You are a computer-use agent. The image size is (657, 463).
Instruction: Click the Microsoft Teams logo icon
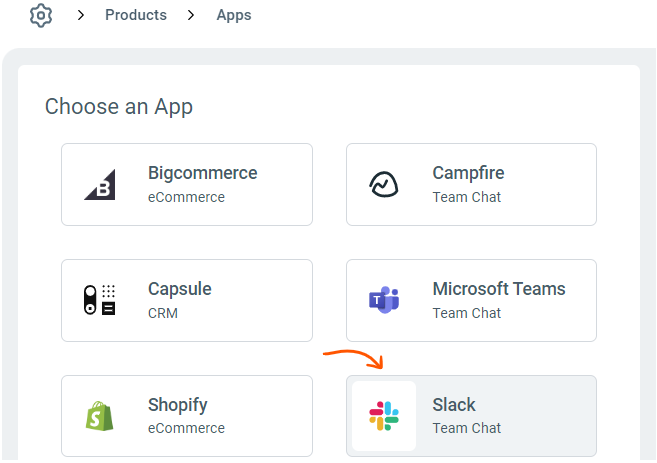384,300
